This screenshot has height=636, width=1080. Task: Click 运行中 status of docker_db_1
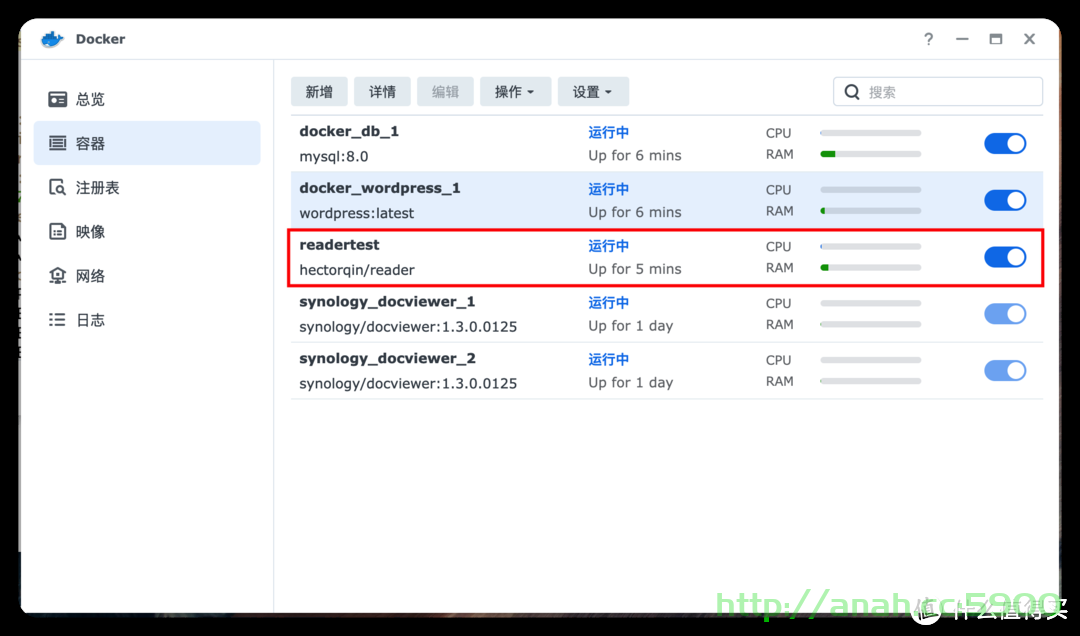608,132
